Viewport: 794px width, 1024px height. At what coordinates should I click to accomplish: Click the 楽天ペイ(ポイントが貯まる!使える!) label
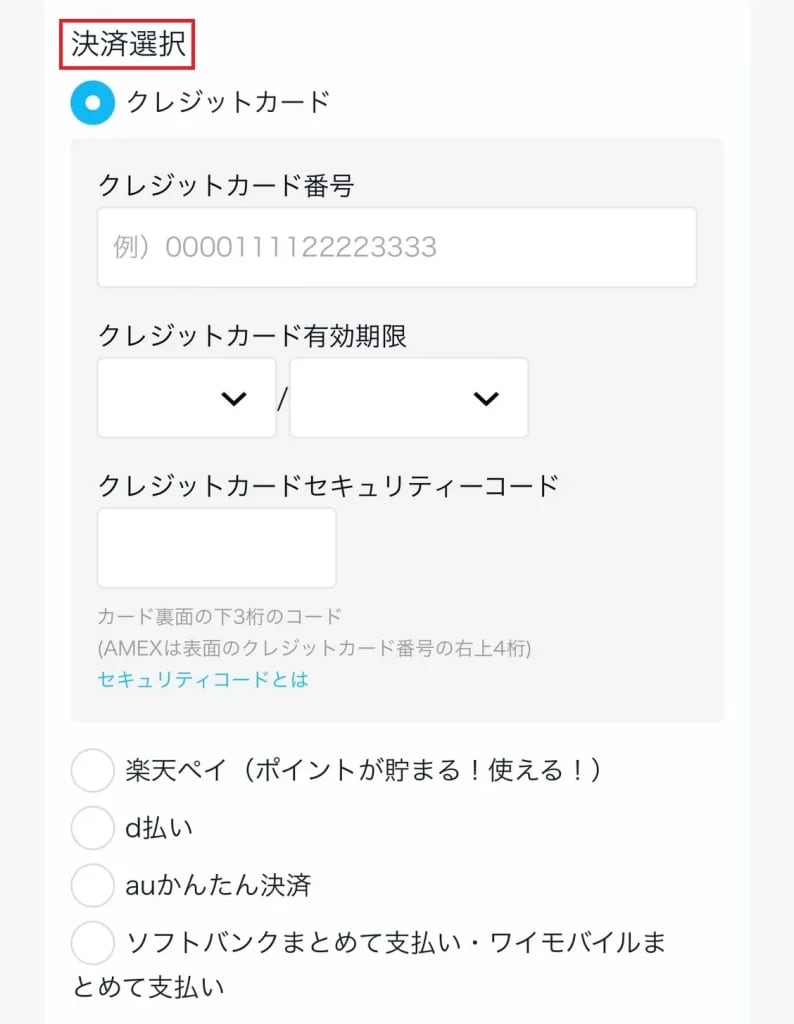364,771
